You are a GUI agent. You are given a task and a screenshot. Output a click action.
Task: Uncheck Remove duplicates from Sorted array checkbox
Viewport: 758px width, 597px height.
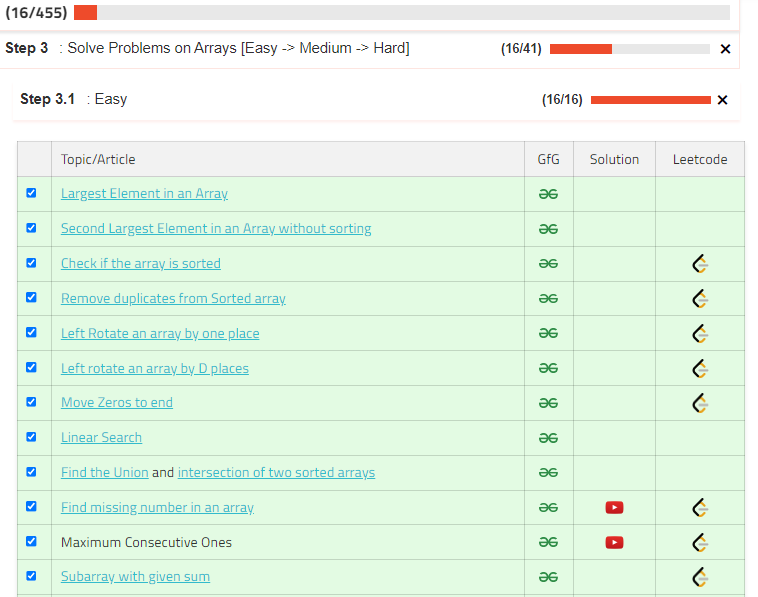pos(31,297)
